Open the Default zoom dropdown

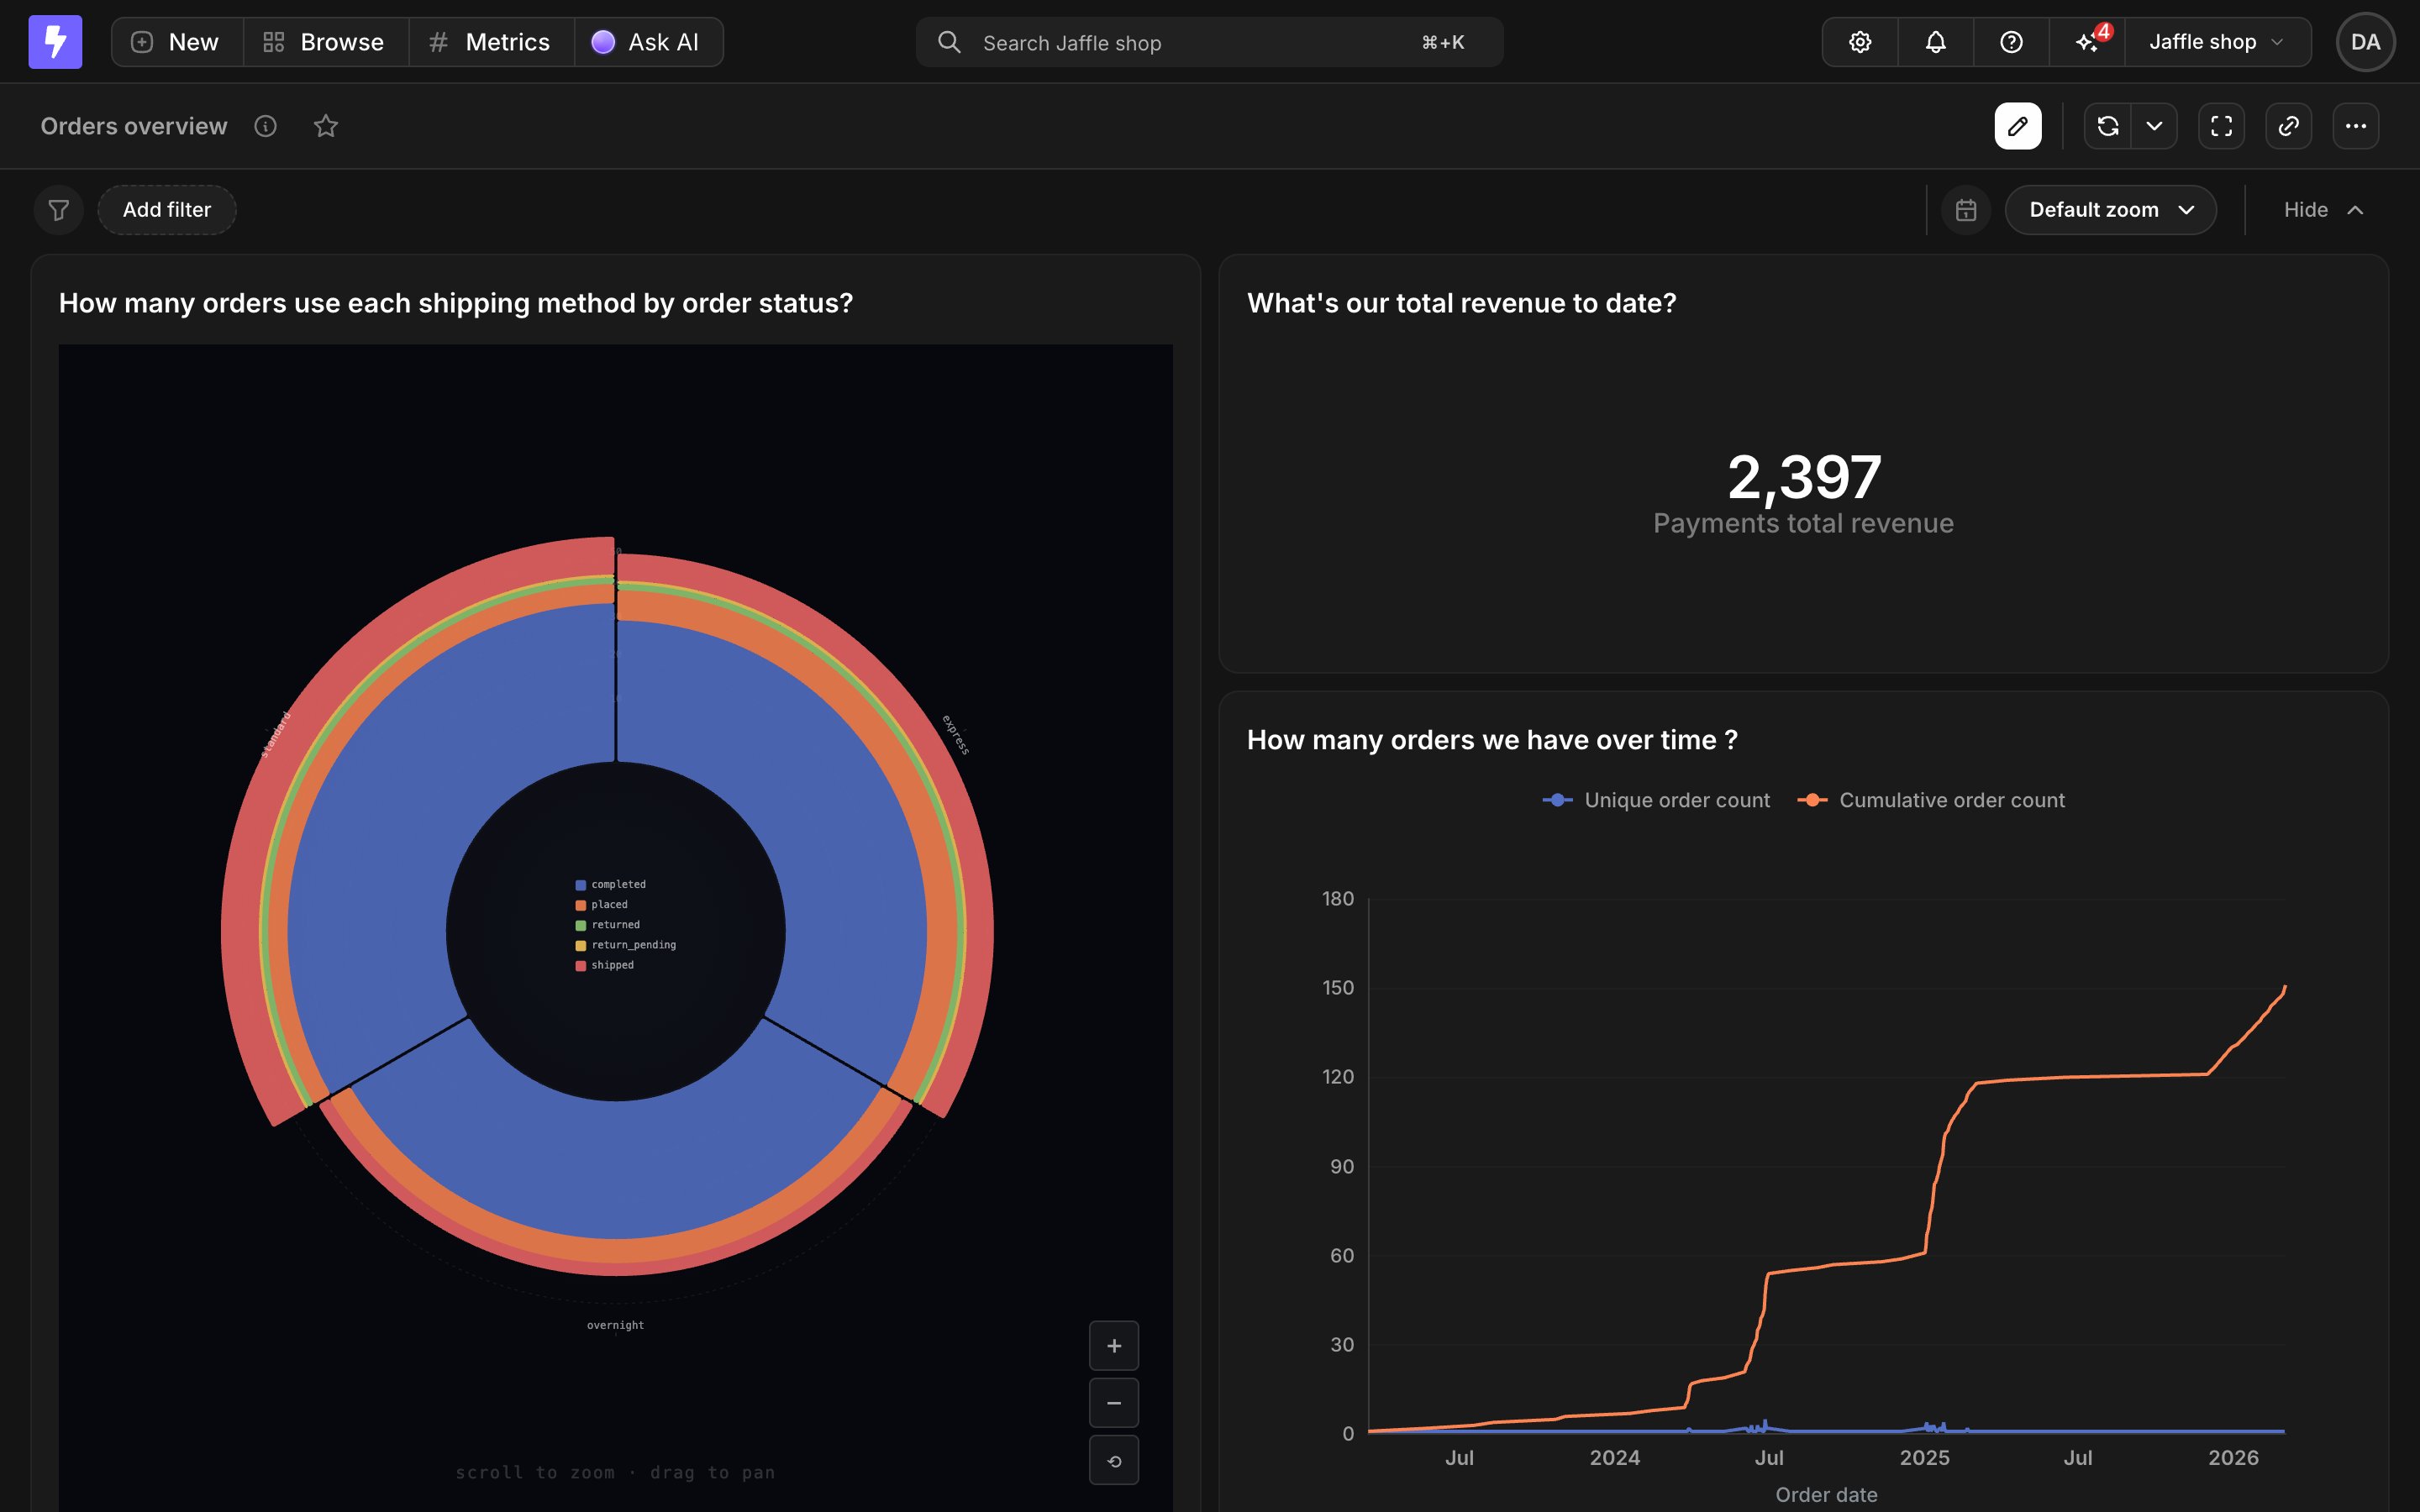point(2111,210)
